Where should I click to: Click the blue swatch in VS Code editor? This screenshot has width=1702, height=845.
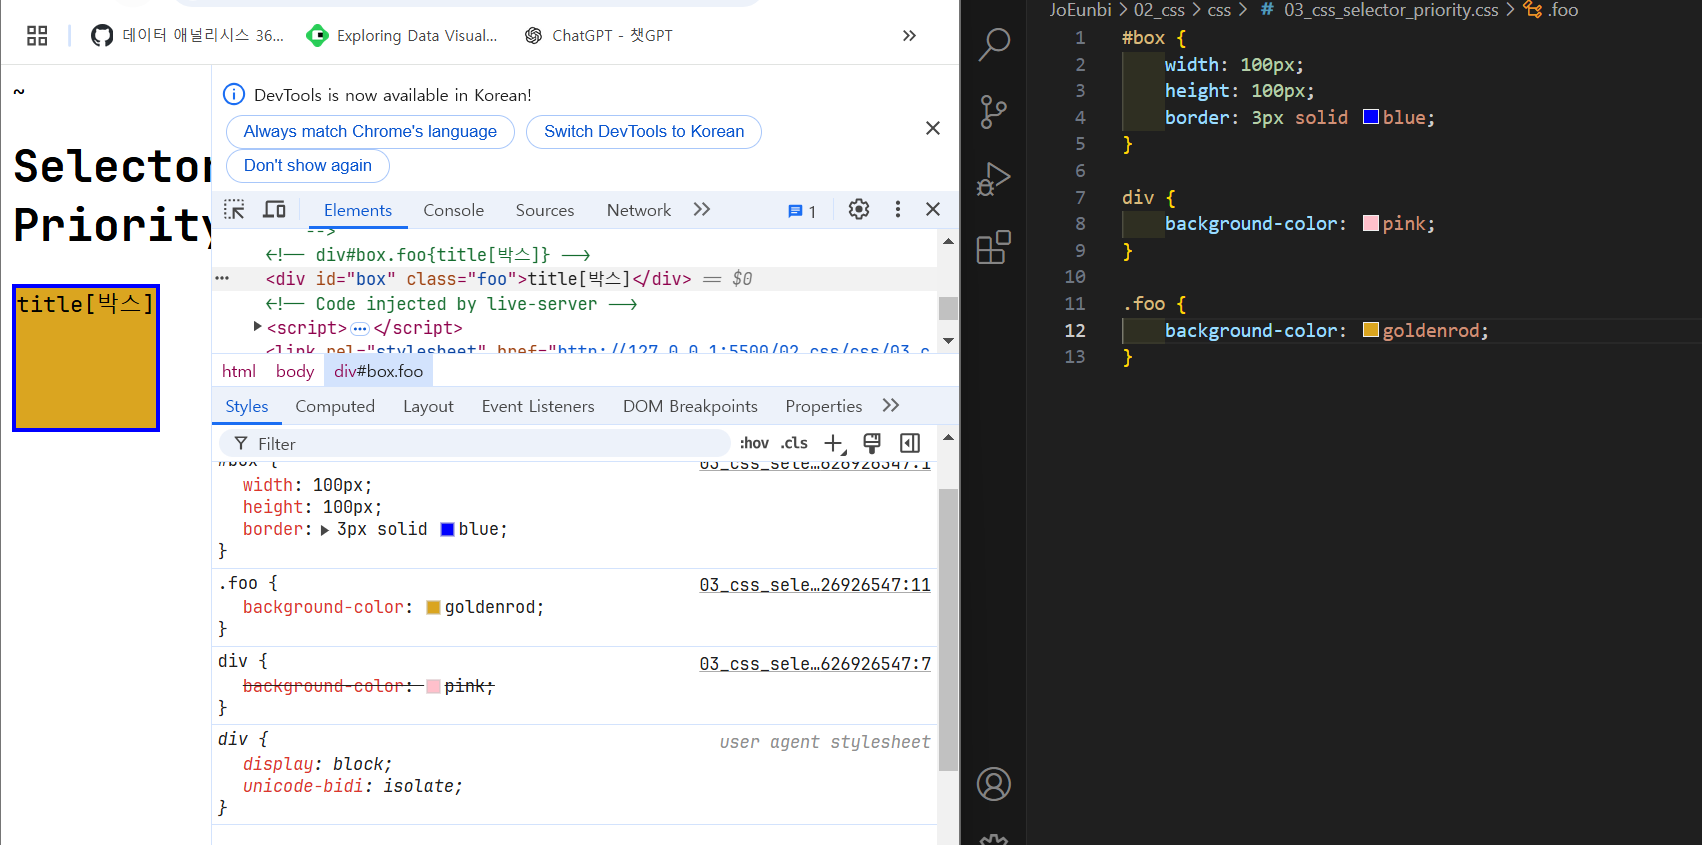click(x=1371, y=117)
